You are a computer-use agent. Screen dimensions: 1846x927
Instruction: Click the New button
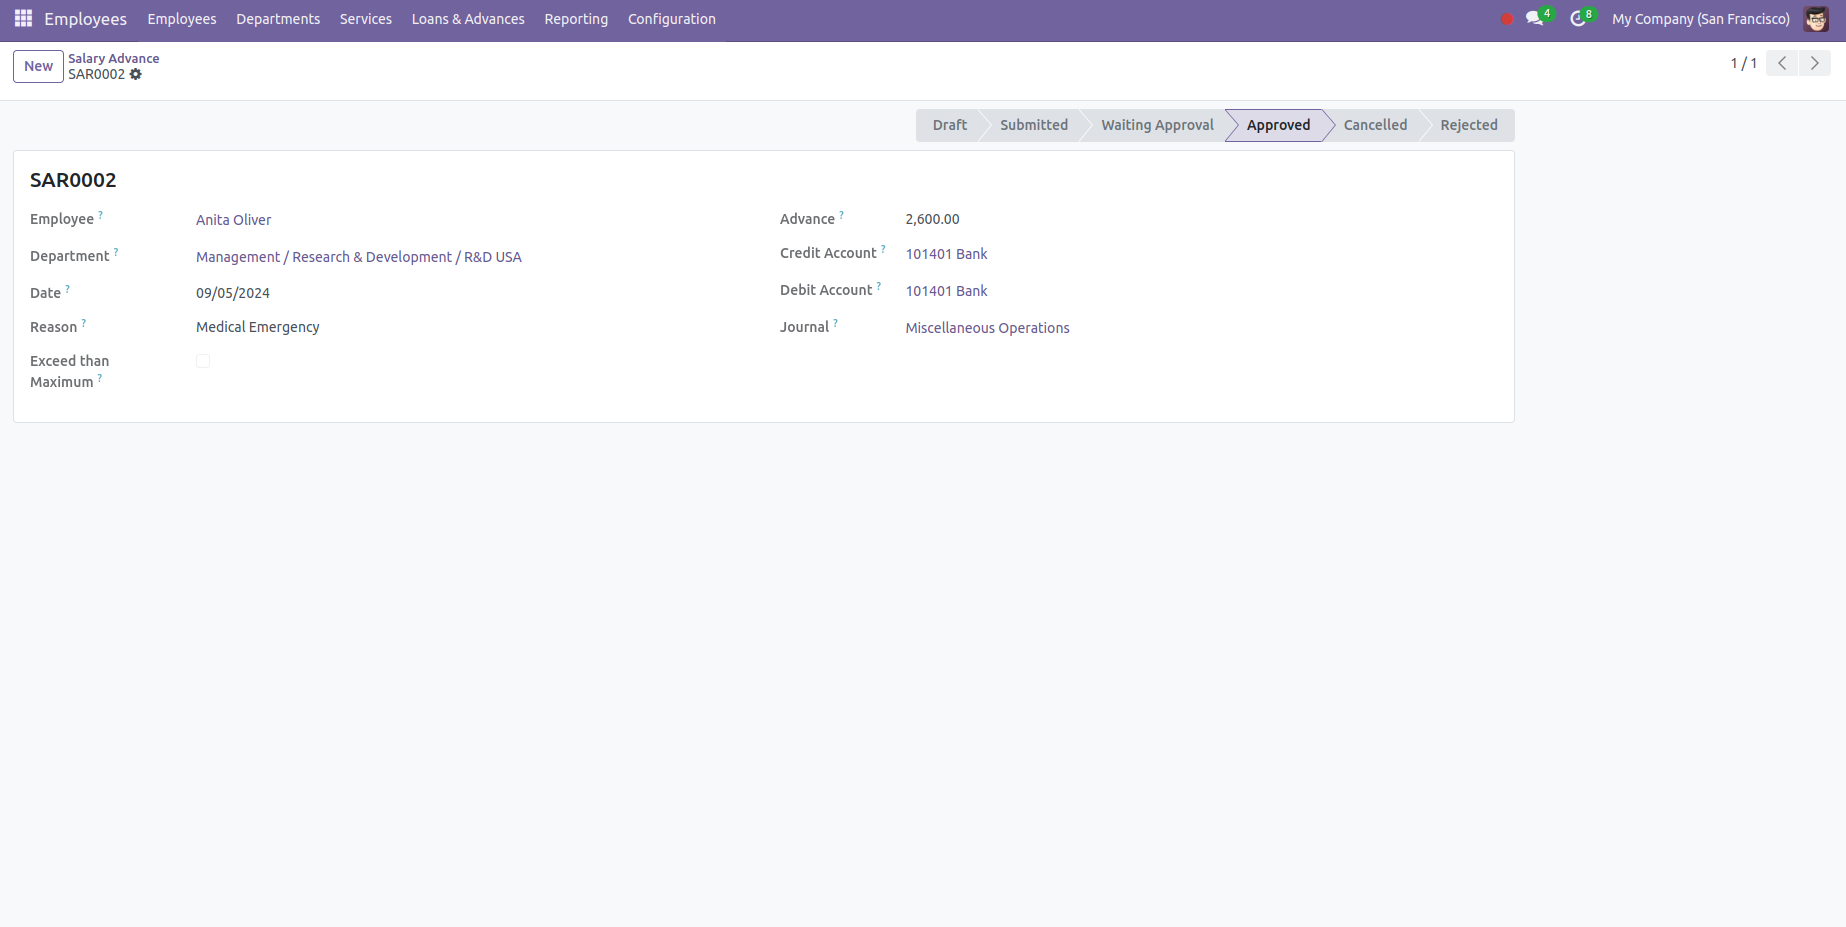[38, 66]
